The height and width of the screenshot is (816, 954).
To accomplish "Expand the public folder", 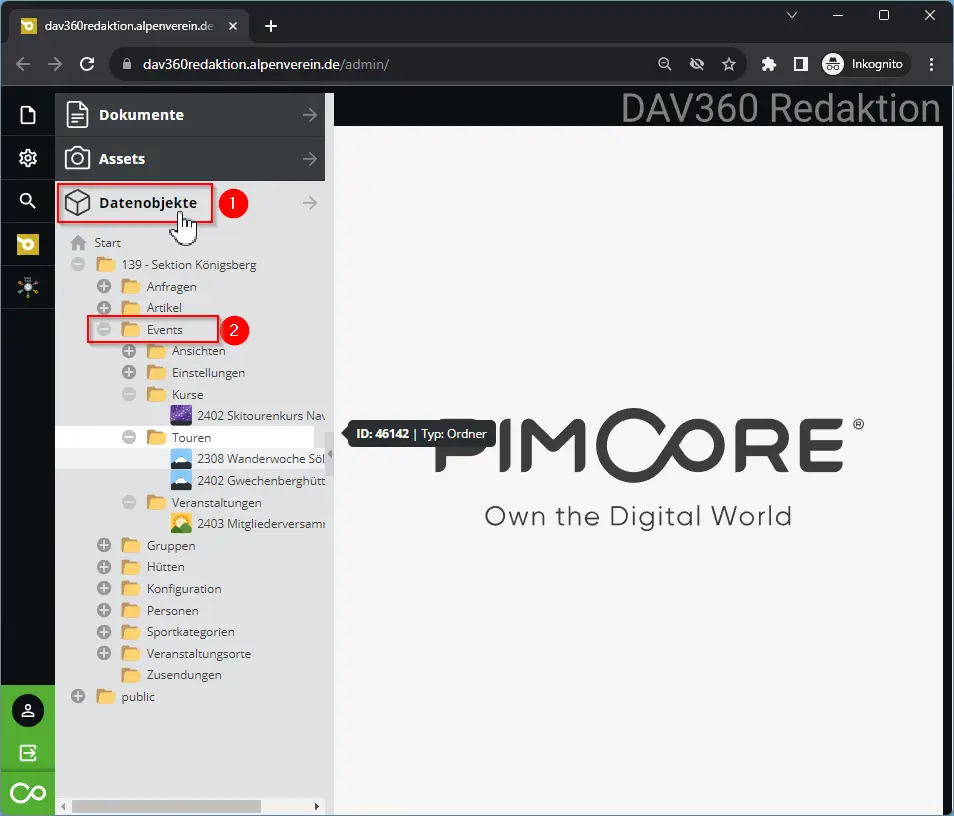I will [x=79, y=696].
